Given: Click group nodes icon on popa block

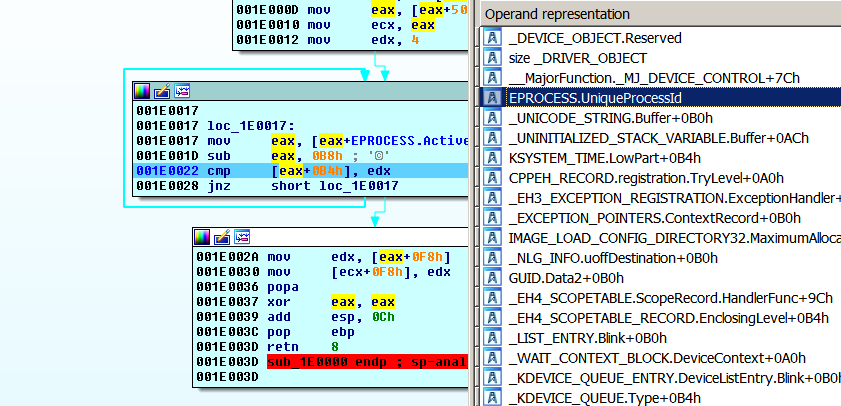Looking at the screenshot, I should (x=241, y=237).
